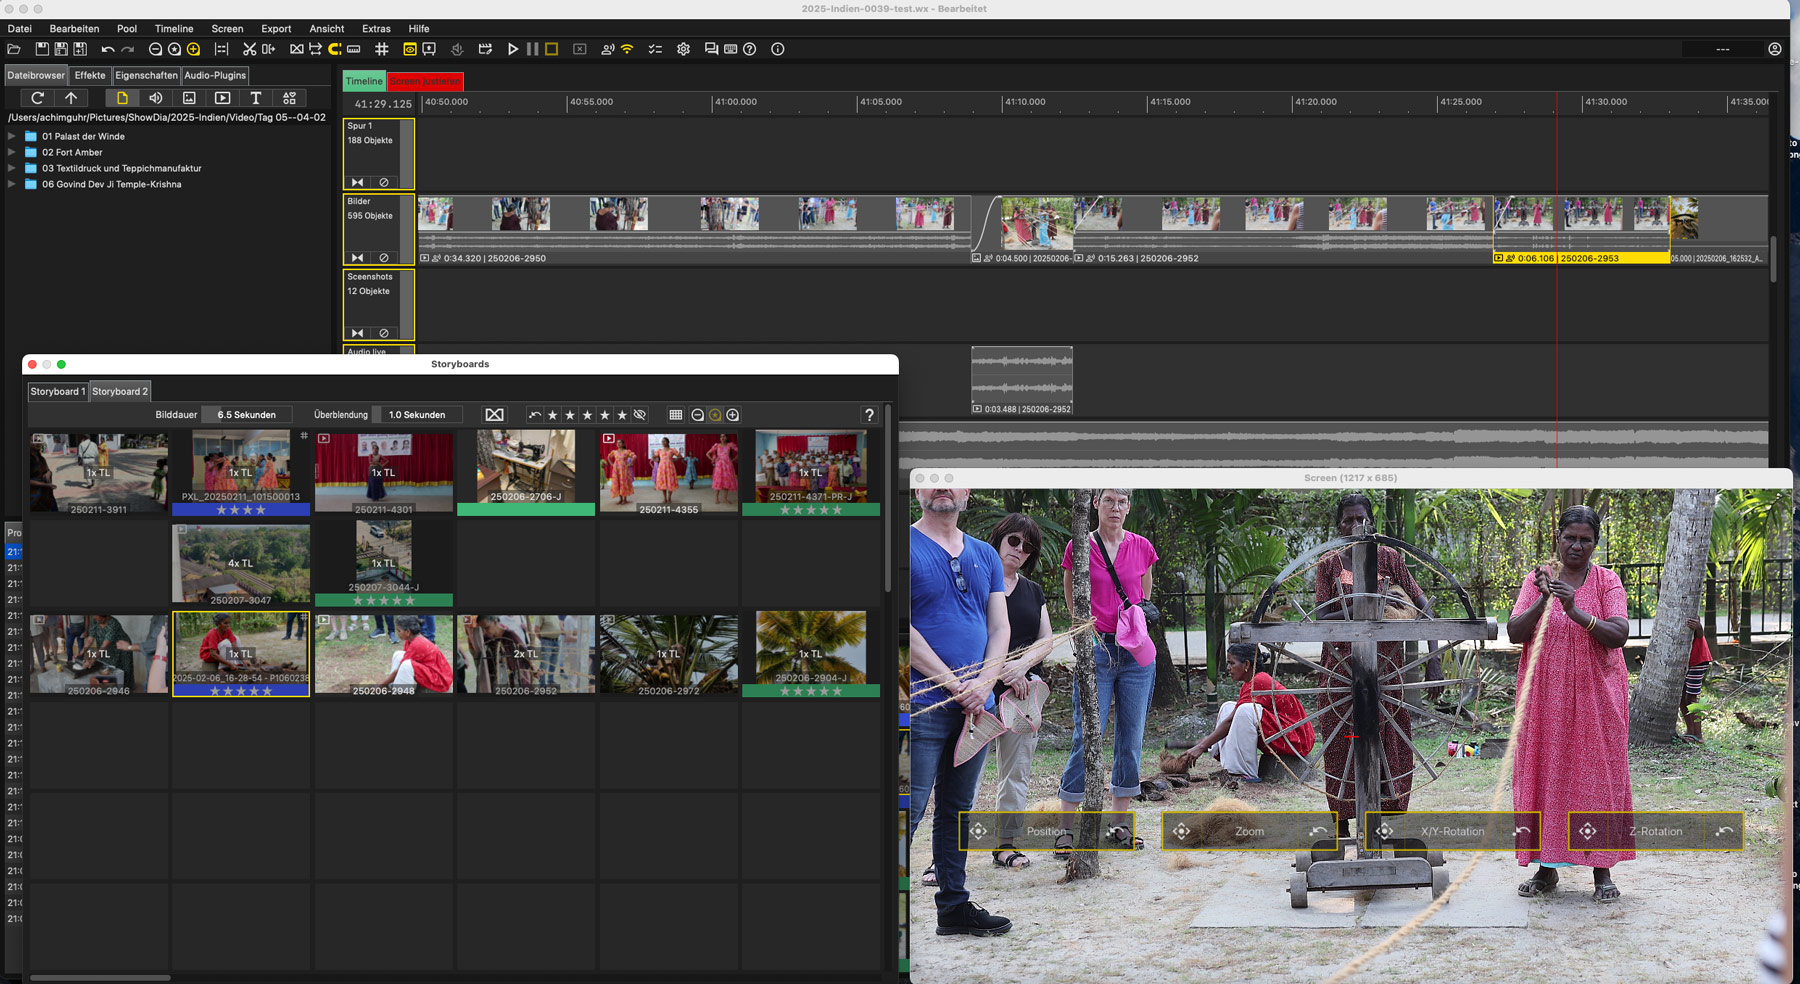Reset Z-Rotation with its undo arrow
The height and width of the screenshot is (984, 1800).
[x=1725, y=831]
